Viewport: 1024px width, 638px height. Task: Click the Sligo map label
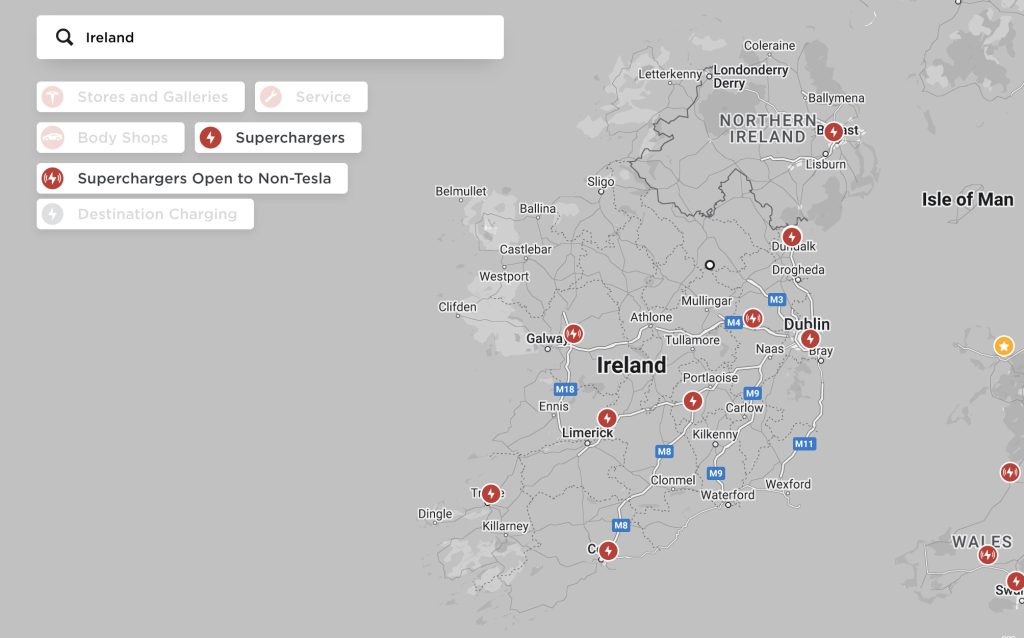(600, 182)
